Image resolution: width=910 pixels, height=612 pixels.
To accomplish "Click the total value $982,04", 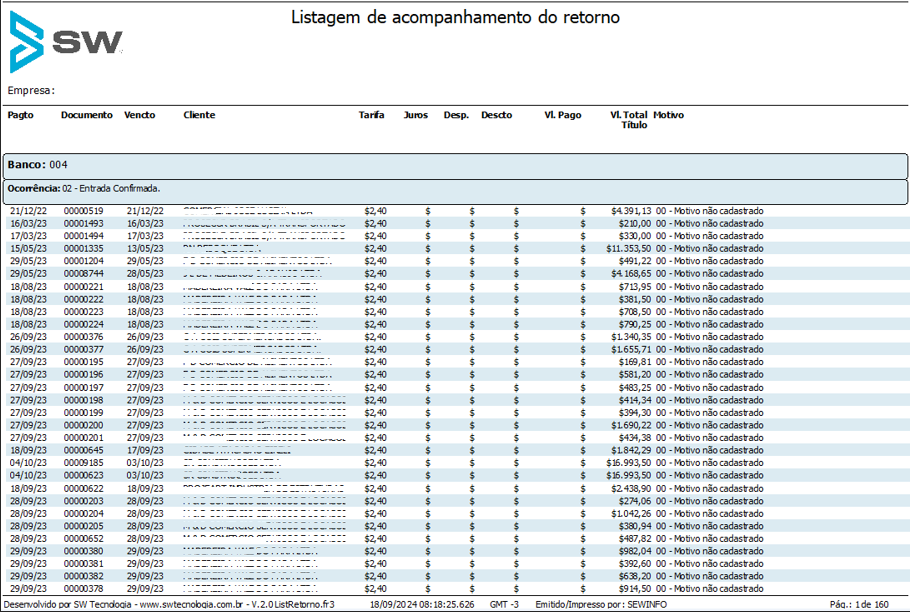I will coord(635,552).
